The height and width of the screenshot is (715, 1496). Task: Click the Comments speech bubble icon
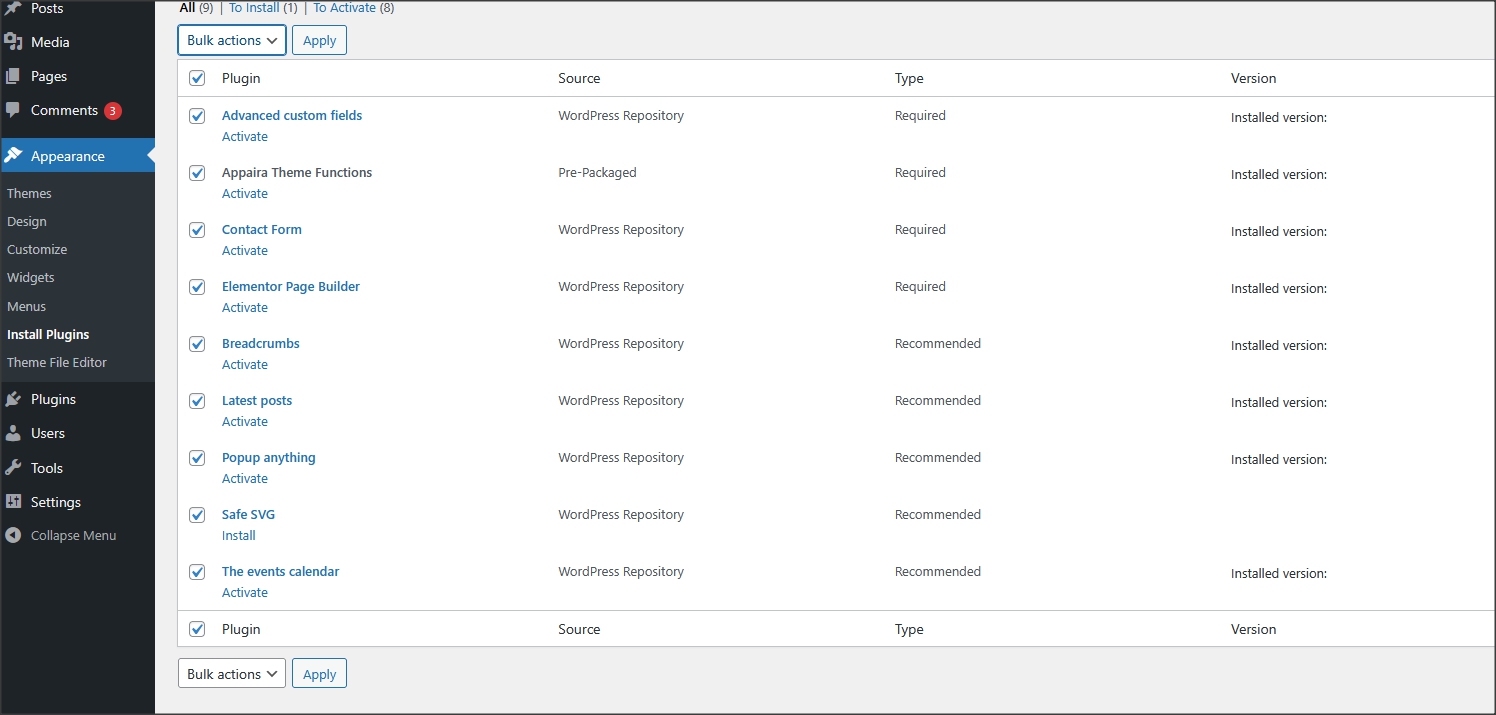pyautogui.click(x=13, y=110)
